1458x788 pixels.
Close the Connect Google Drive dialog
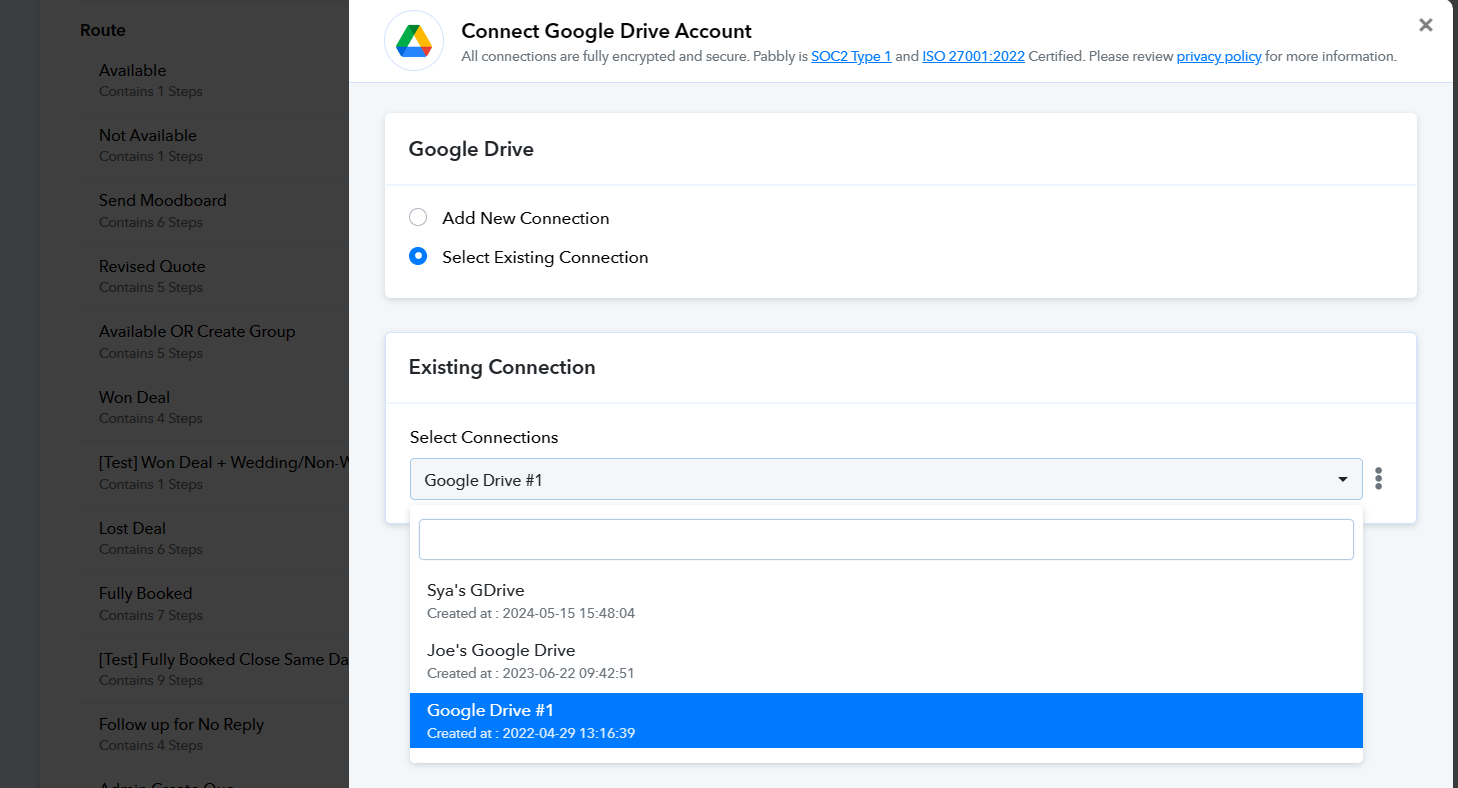tap(1425, 25)
